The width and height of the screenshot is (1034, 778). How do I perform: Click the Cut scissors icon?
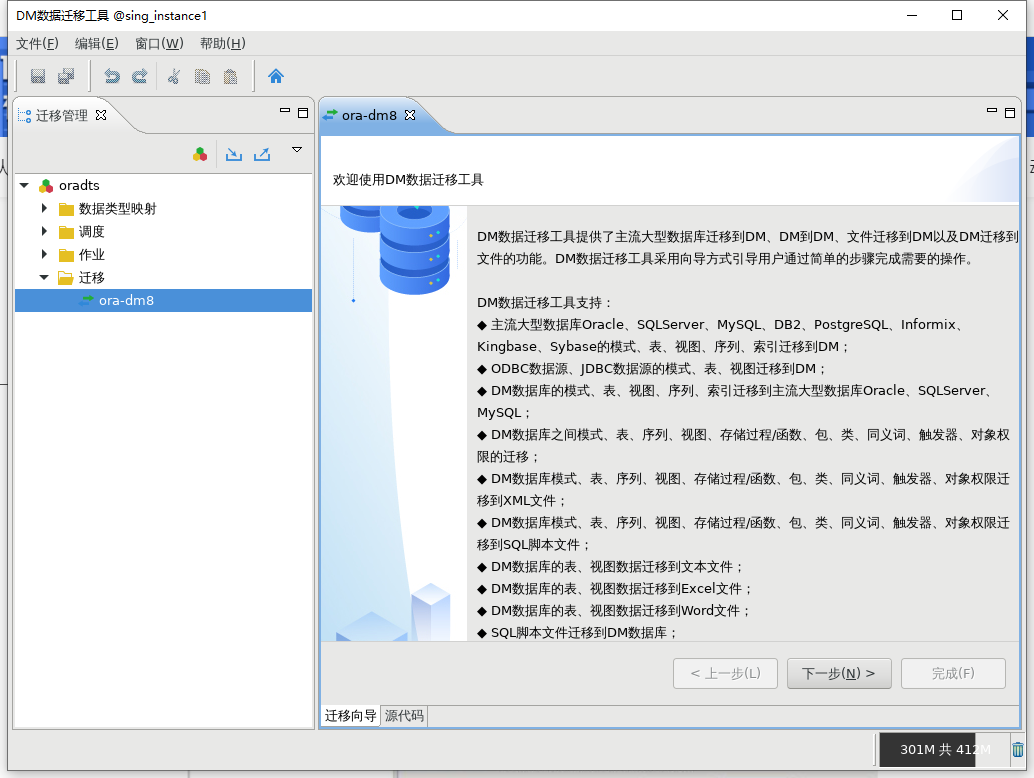tap(174, 76)
